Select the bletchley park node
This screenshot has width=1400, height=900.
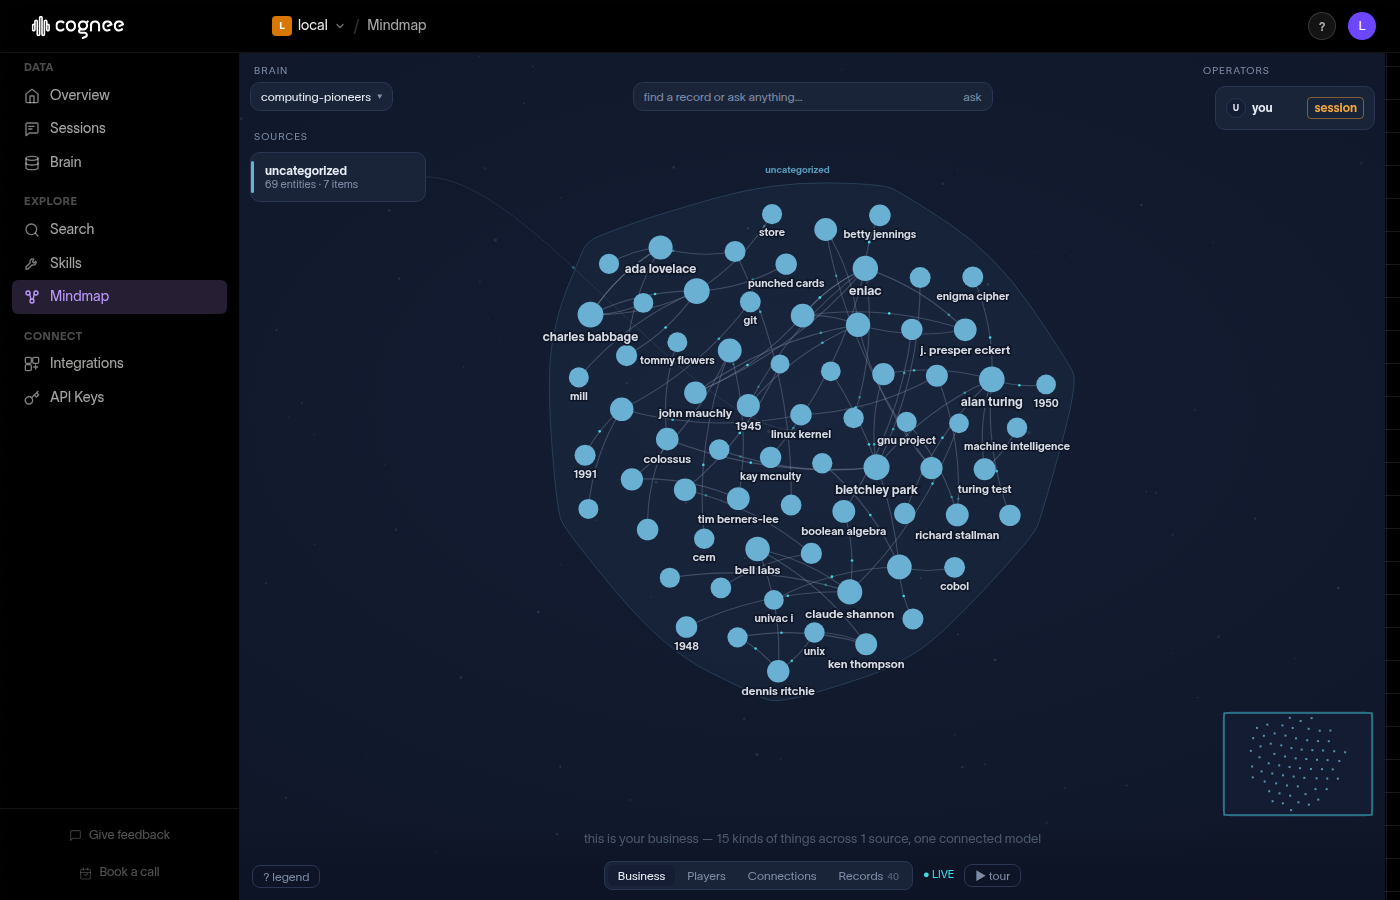[x=876, y=467]
